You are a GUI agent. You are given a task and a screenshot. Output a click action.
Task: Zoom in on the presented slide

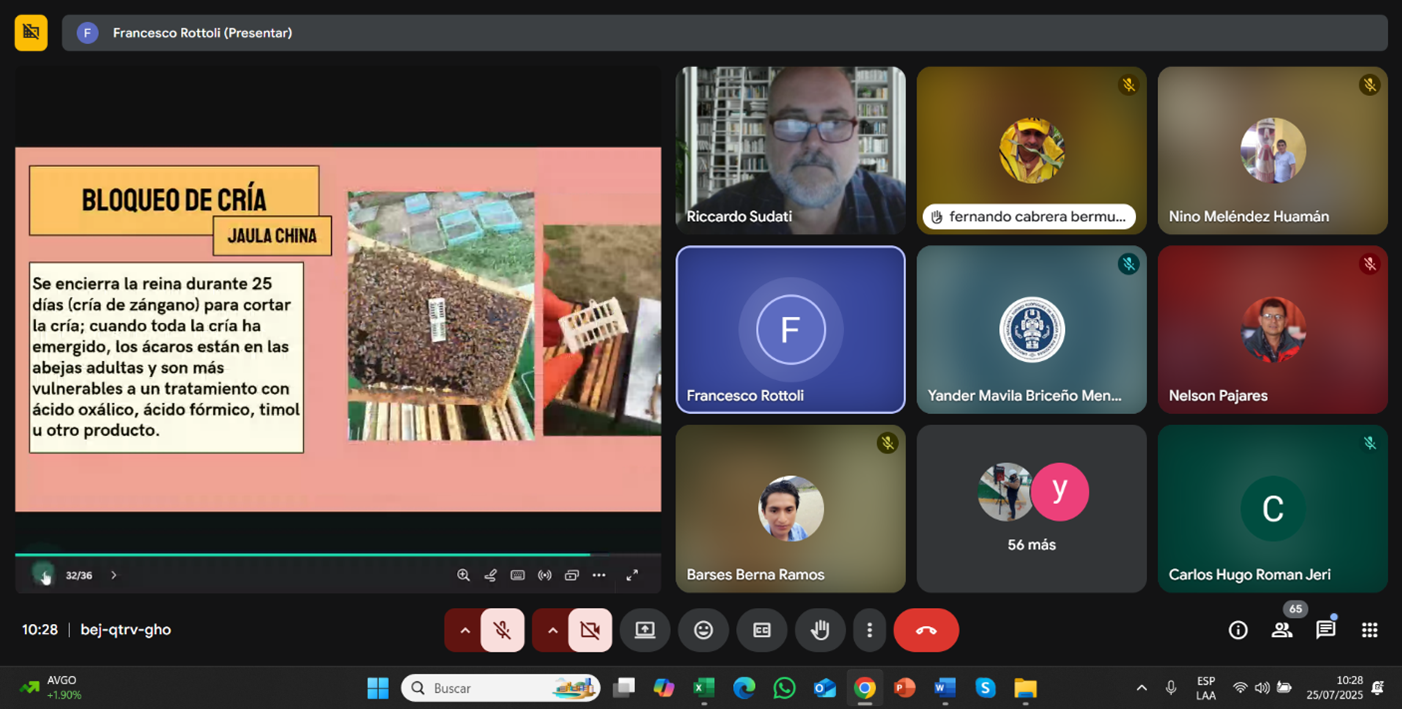point(463,575)
